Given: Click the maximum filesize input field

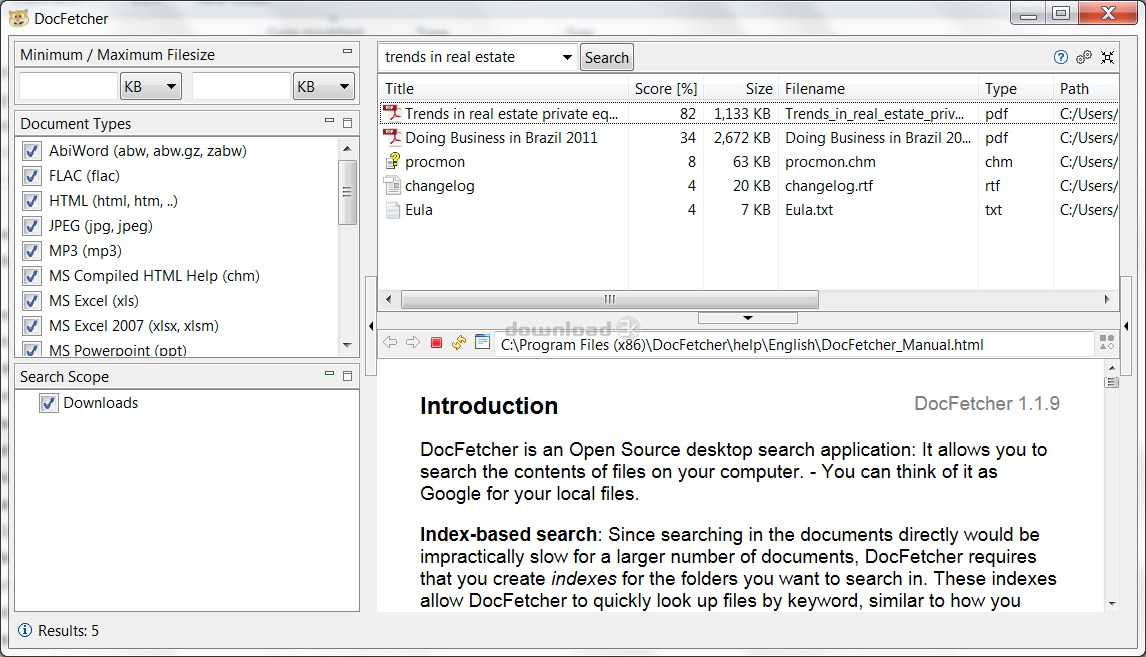Looking at the screenshot, I should pos(241,86).
